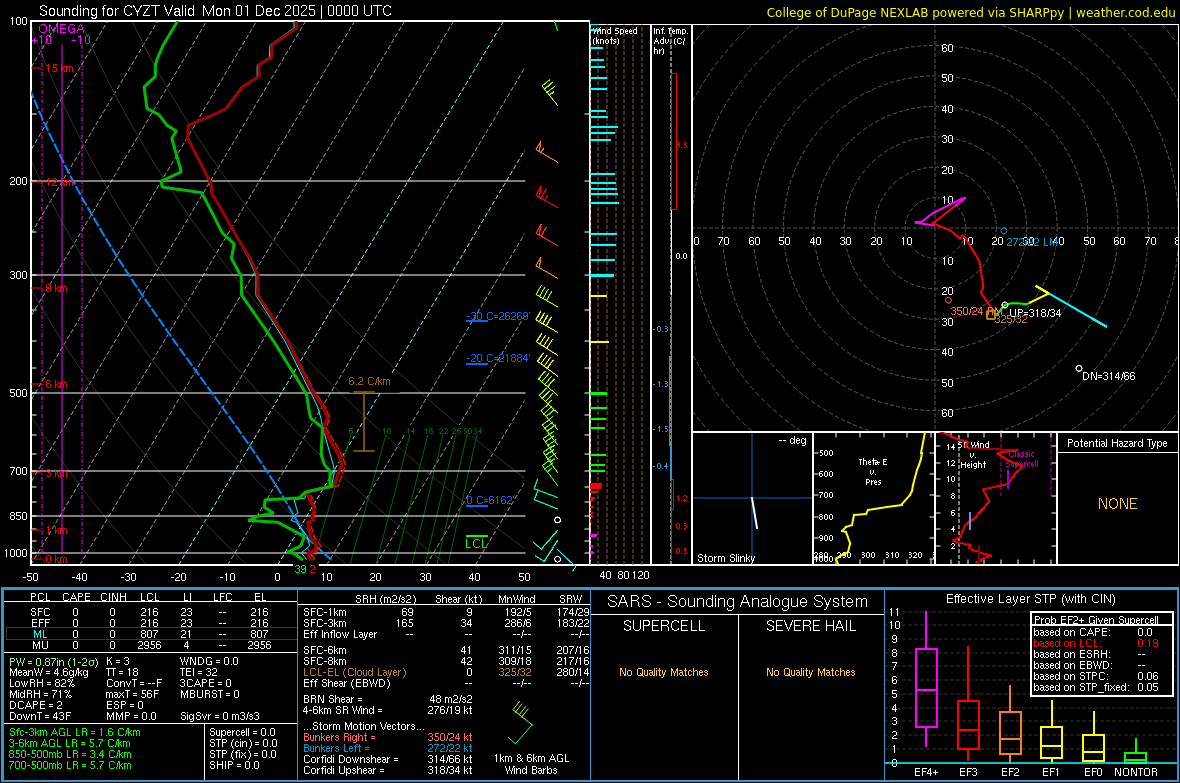Viewport: 1180px width, 783px height.
Task: Click the 350/24 RM Bunkers right marker
Action: point(975,311)
